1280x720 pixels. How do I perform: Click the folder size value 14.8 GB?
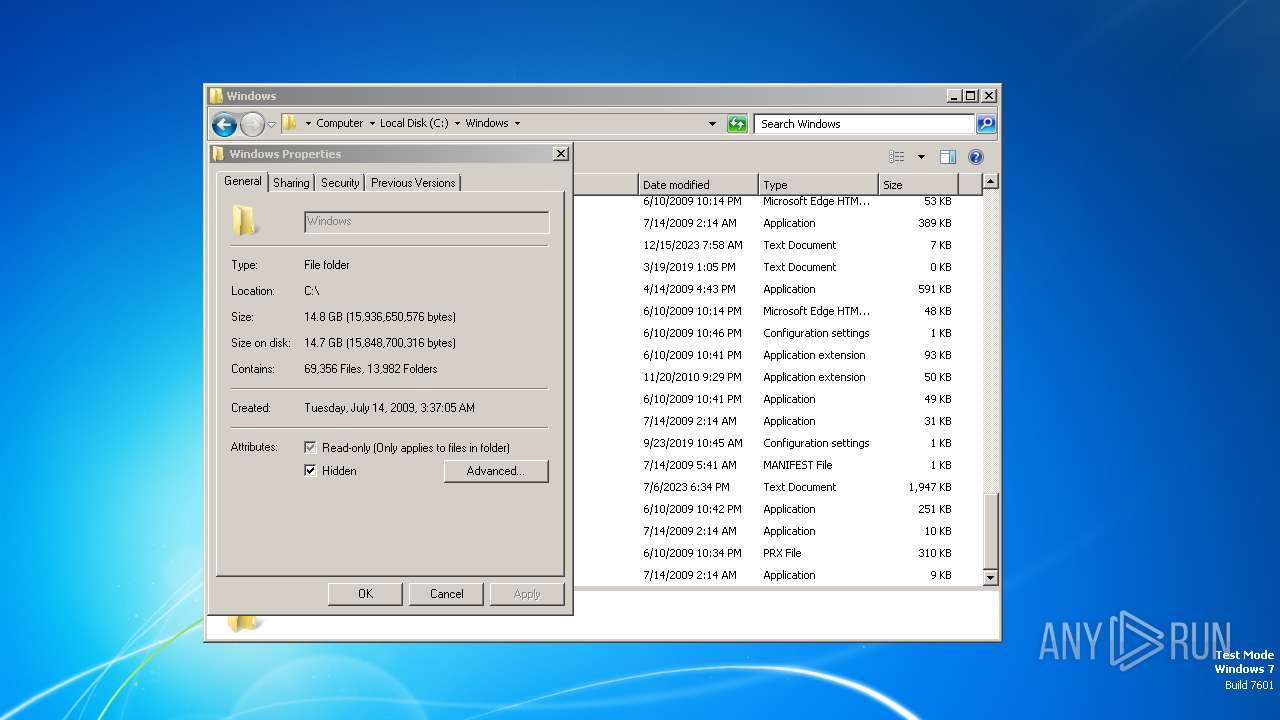click(x=380, y=317)
